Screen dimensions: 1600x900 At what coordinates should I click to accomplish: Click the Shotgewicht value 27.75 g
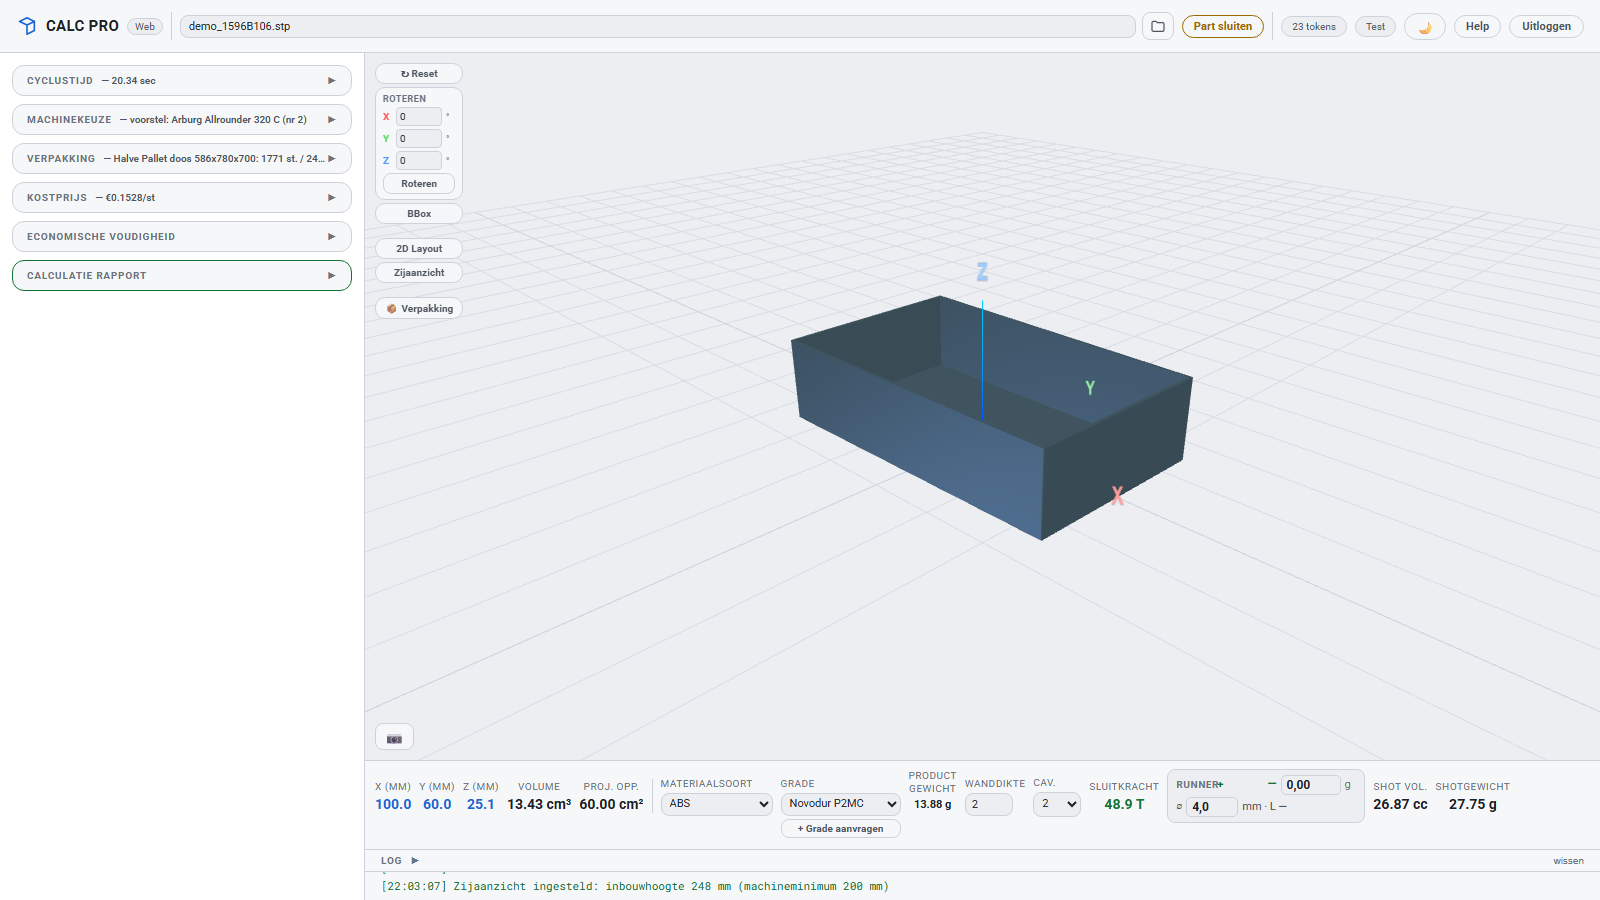coord(1473,804)
